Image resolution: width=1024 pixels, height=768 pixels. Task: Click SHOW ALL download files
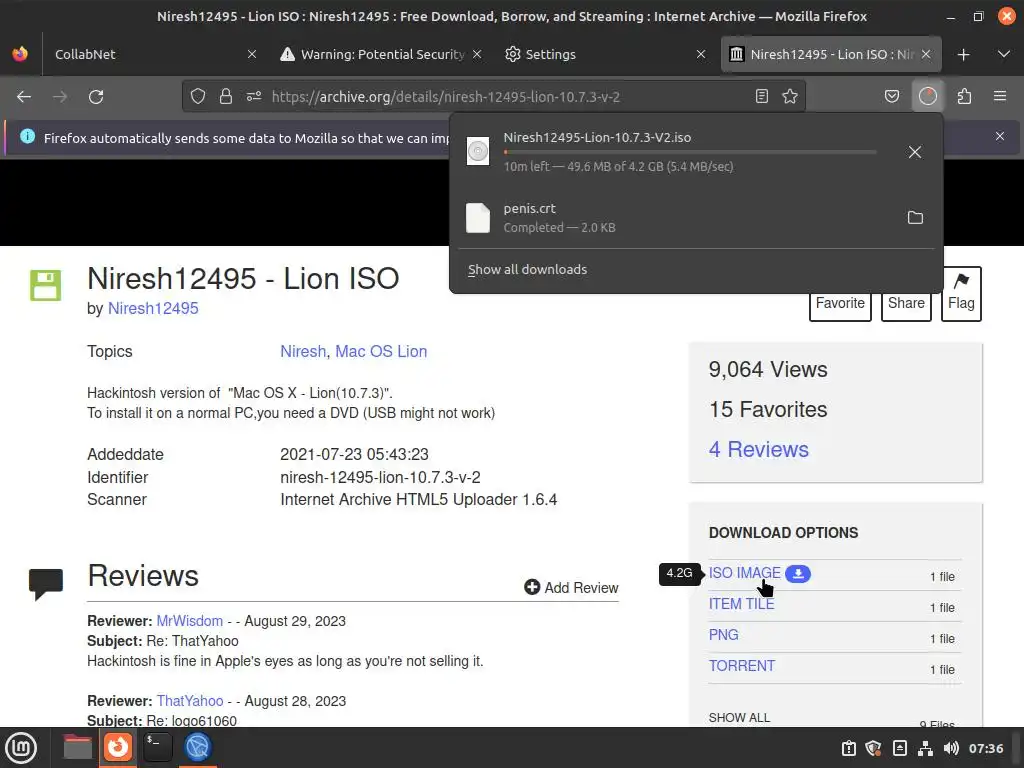739,718
